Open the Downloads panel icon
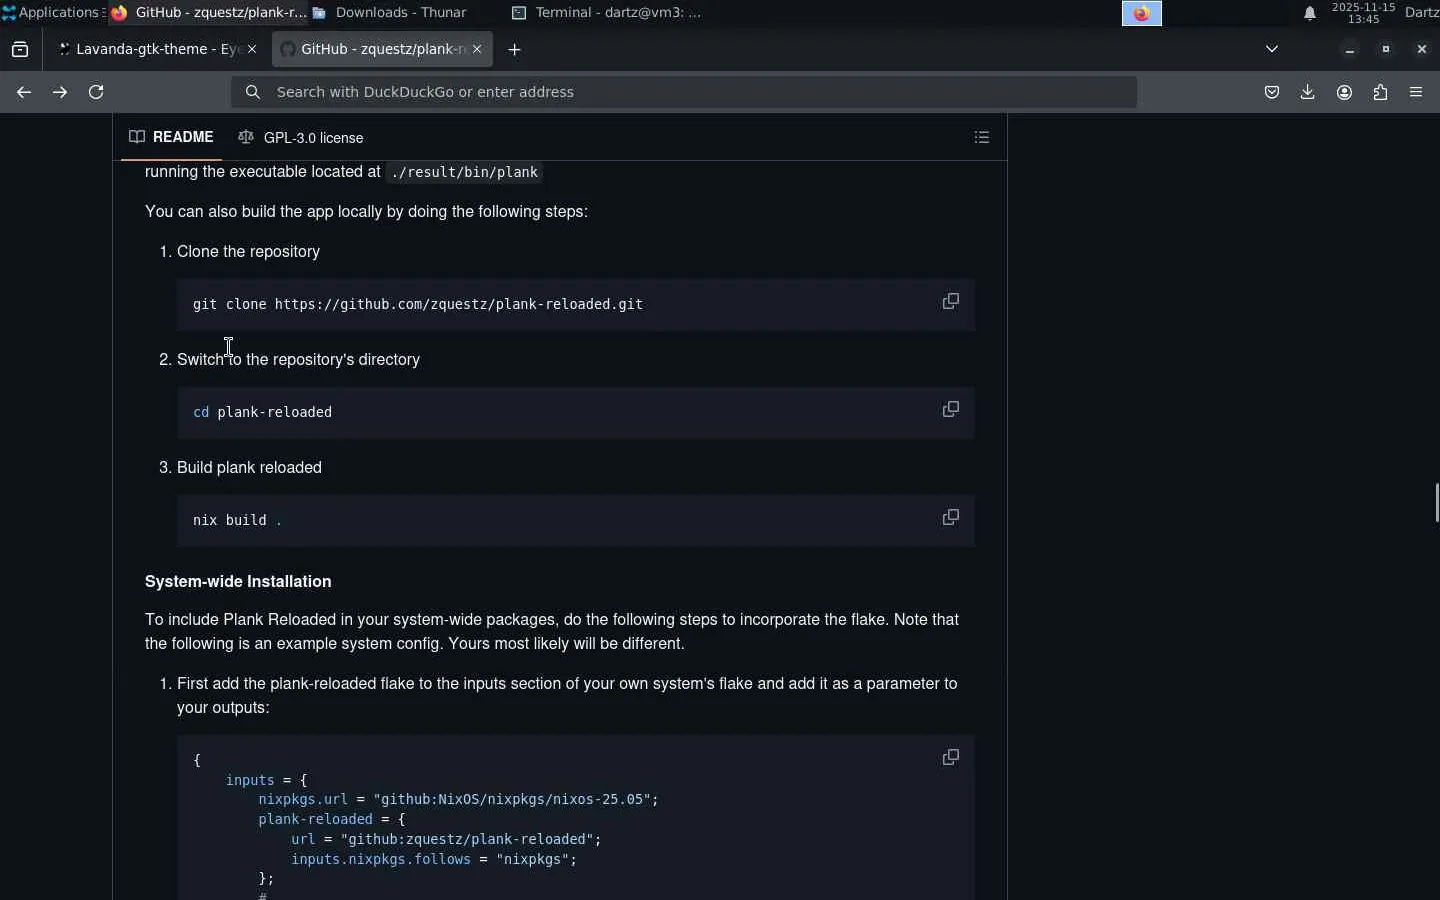Viewport: 1440px width, 900px height. [1308, 92]
